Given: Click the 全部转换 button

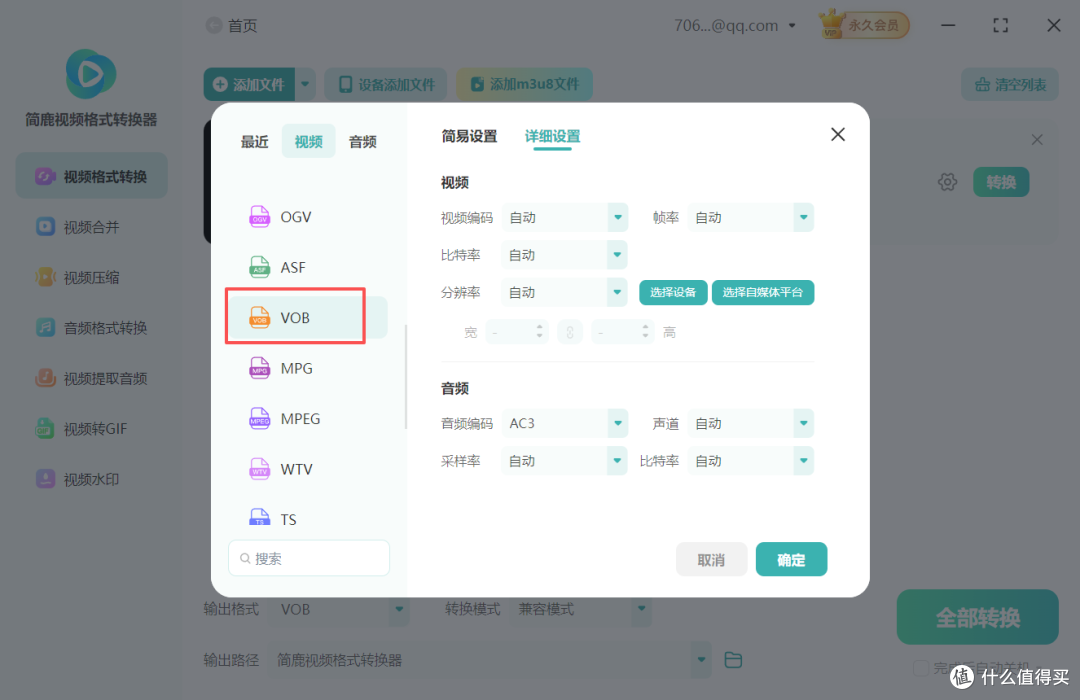Looking at the screenshot, I should pyautogui.click(x=977, y=617).
